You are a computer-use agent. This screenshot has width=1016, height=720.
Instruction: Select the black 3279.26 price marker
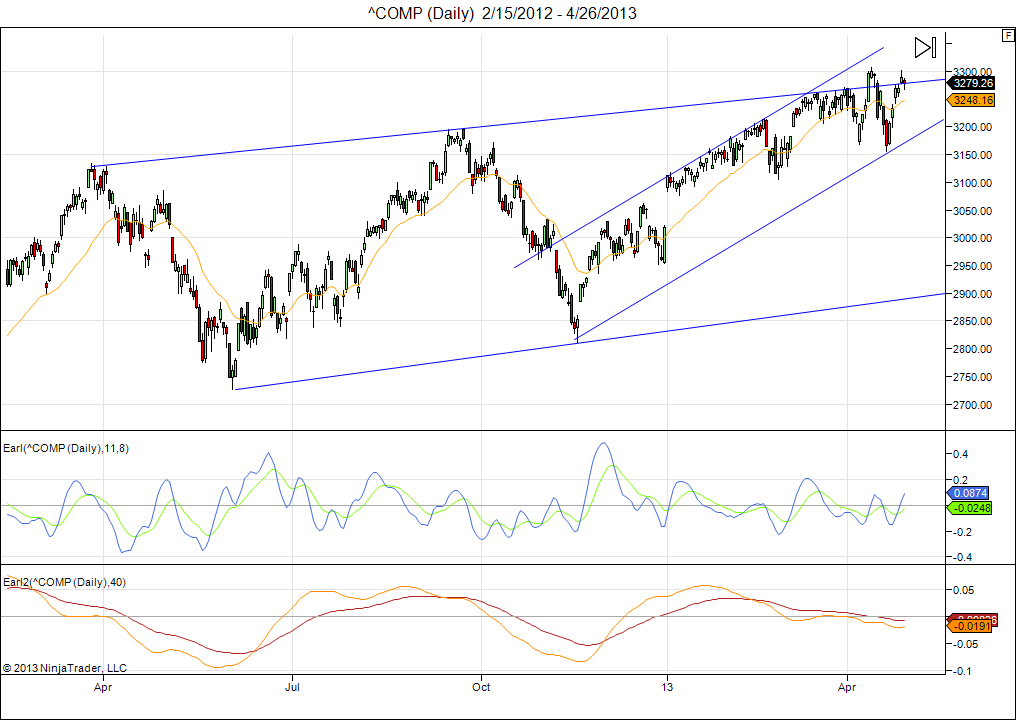click(x=972, y=83)
